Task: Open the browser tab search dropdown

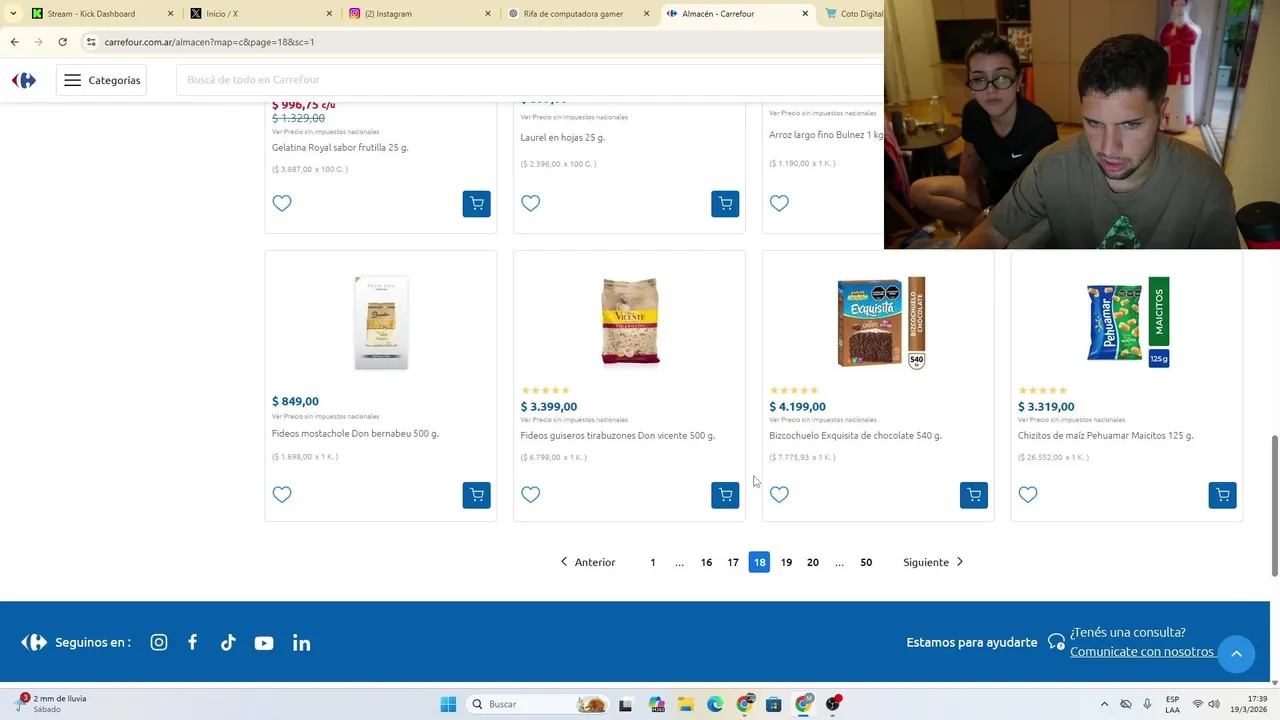Action: click(13, 14)
